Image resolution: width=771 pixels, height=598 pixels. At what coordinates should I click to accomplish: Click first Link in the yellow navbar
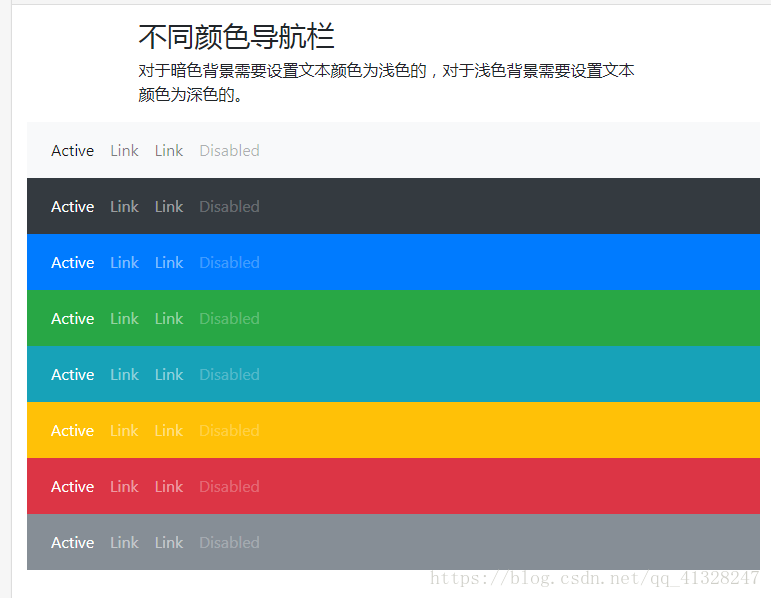tap(124, 431)
